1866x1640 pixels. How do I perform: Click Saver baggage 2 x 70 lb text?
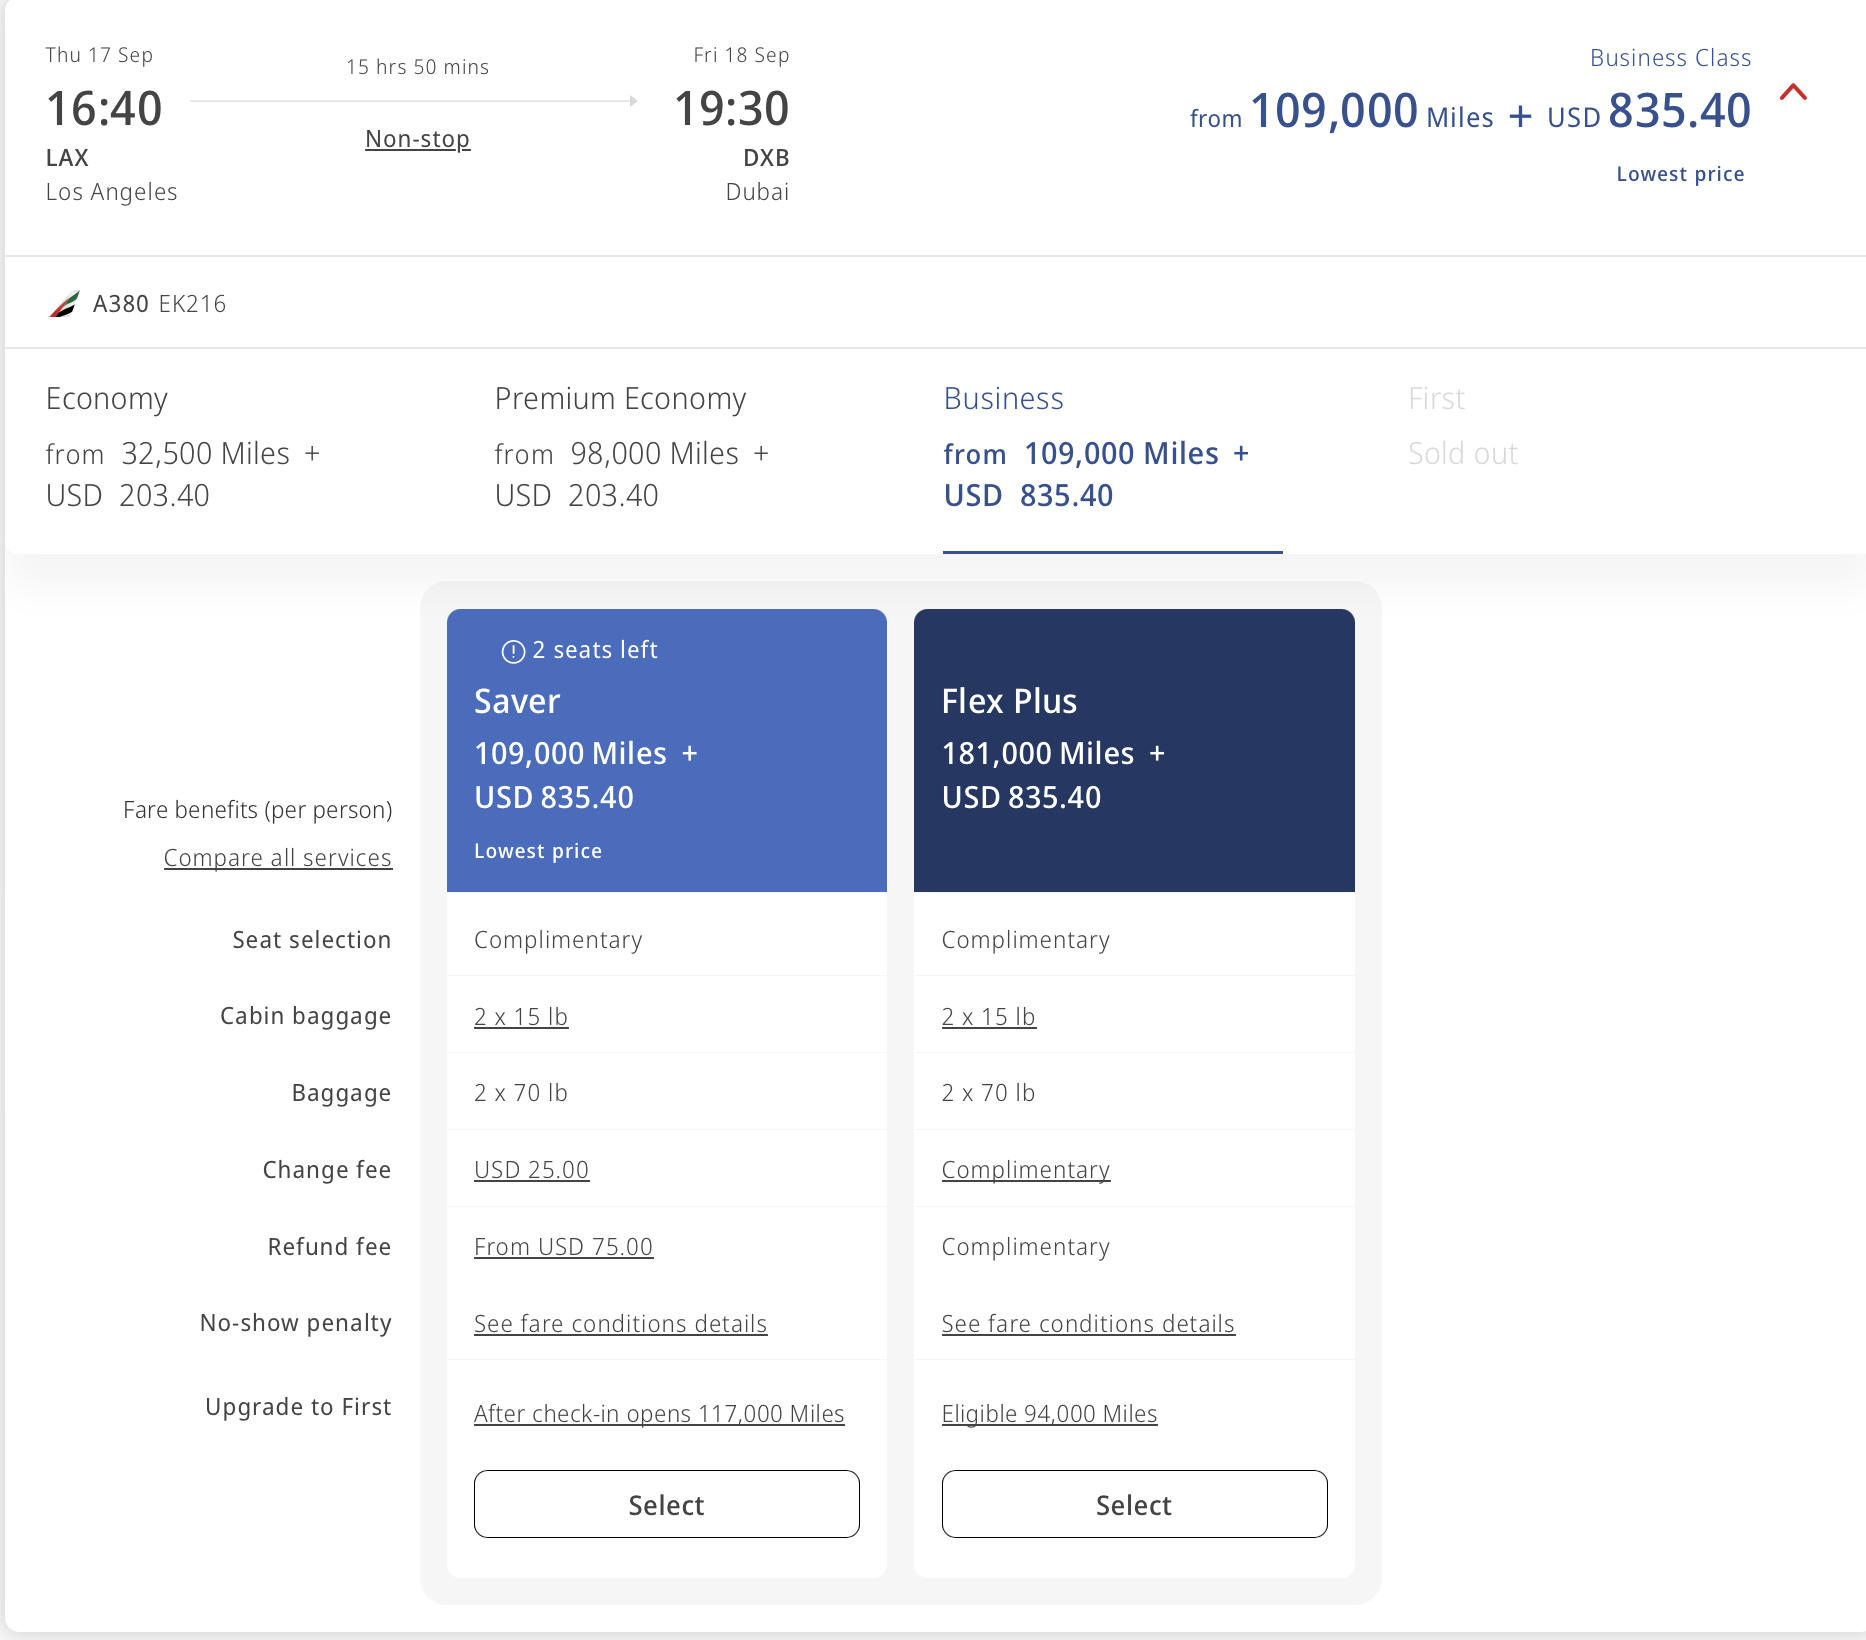tap(521, 1093)
